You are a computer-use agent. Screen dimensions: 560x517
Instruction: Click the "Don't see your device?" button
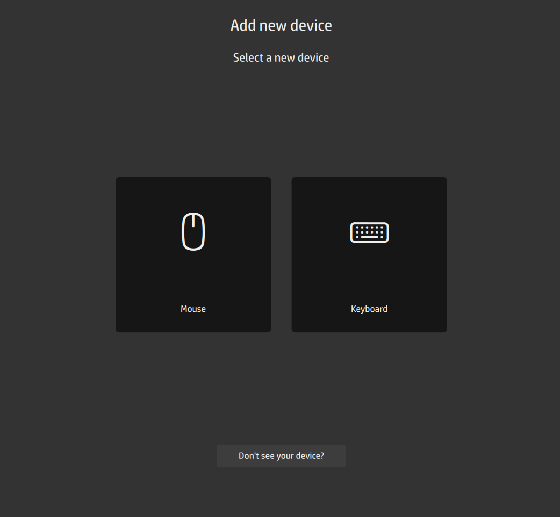coord(281,456)
